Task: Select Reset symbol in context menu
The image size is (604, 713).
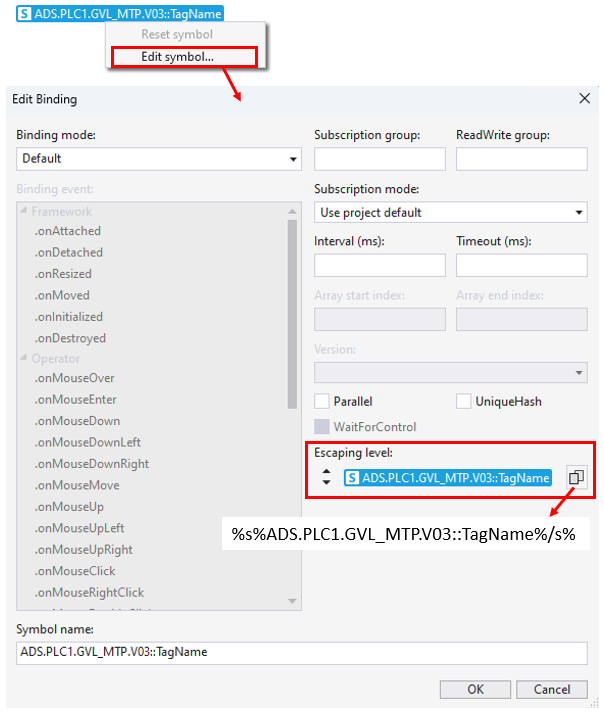Action: [x=177, y=34]
